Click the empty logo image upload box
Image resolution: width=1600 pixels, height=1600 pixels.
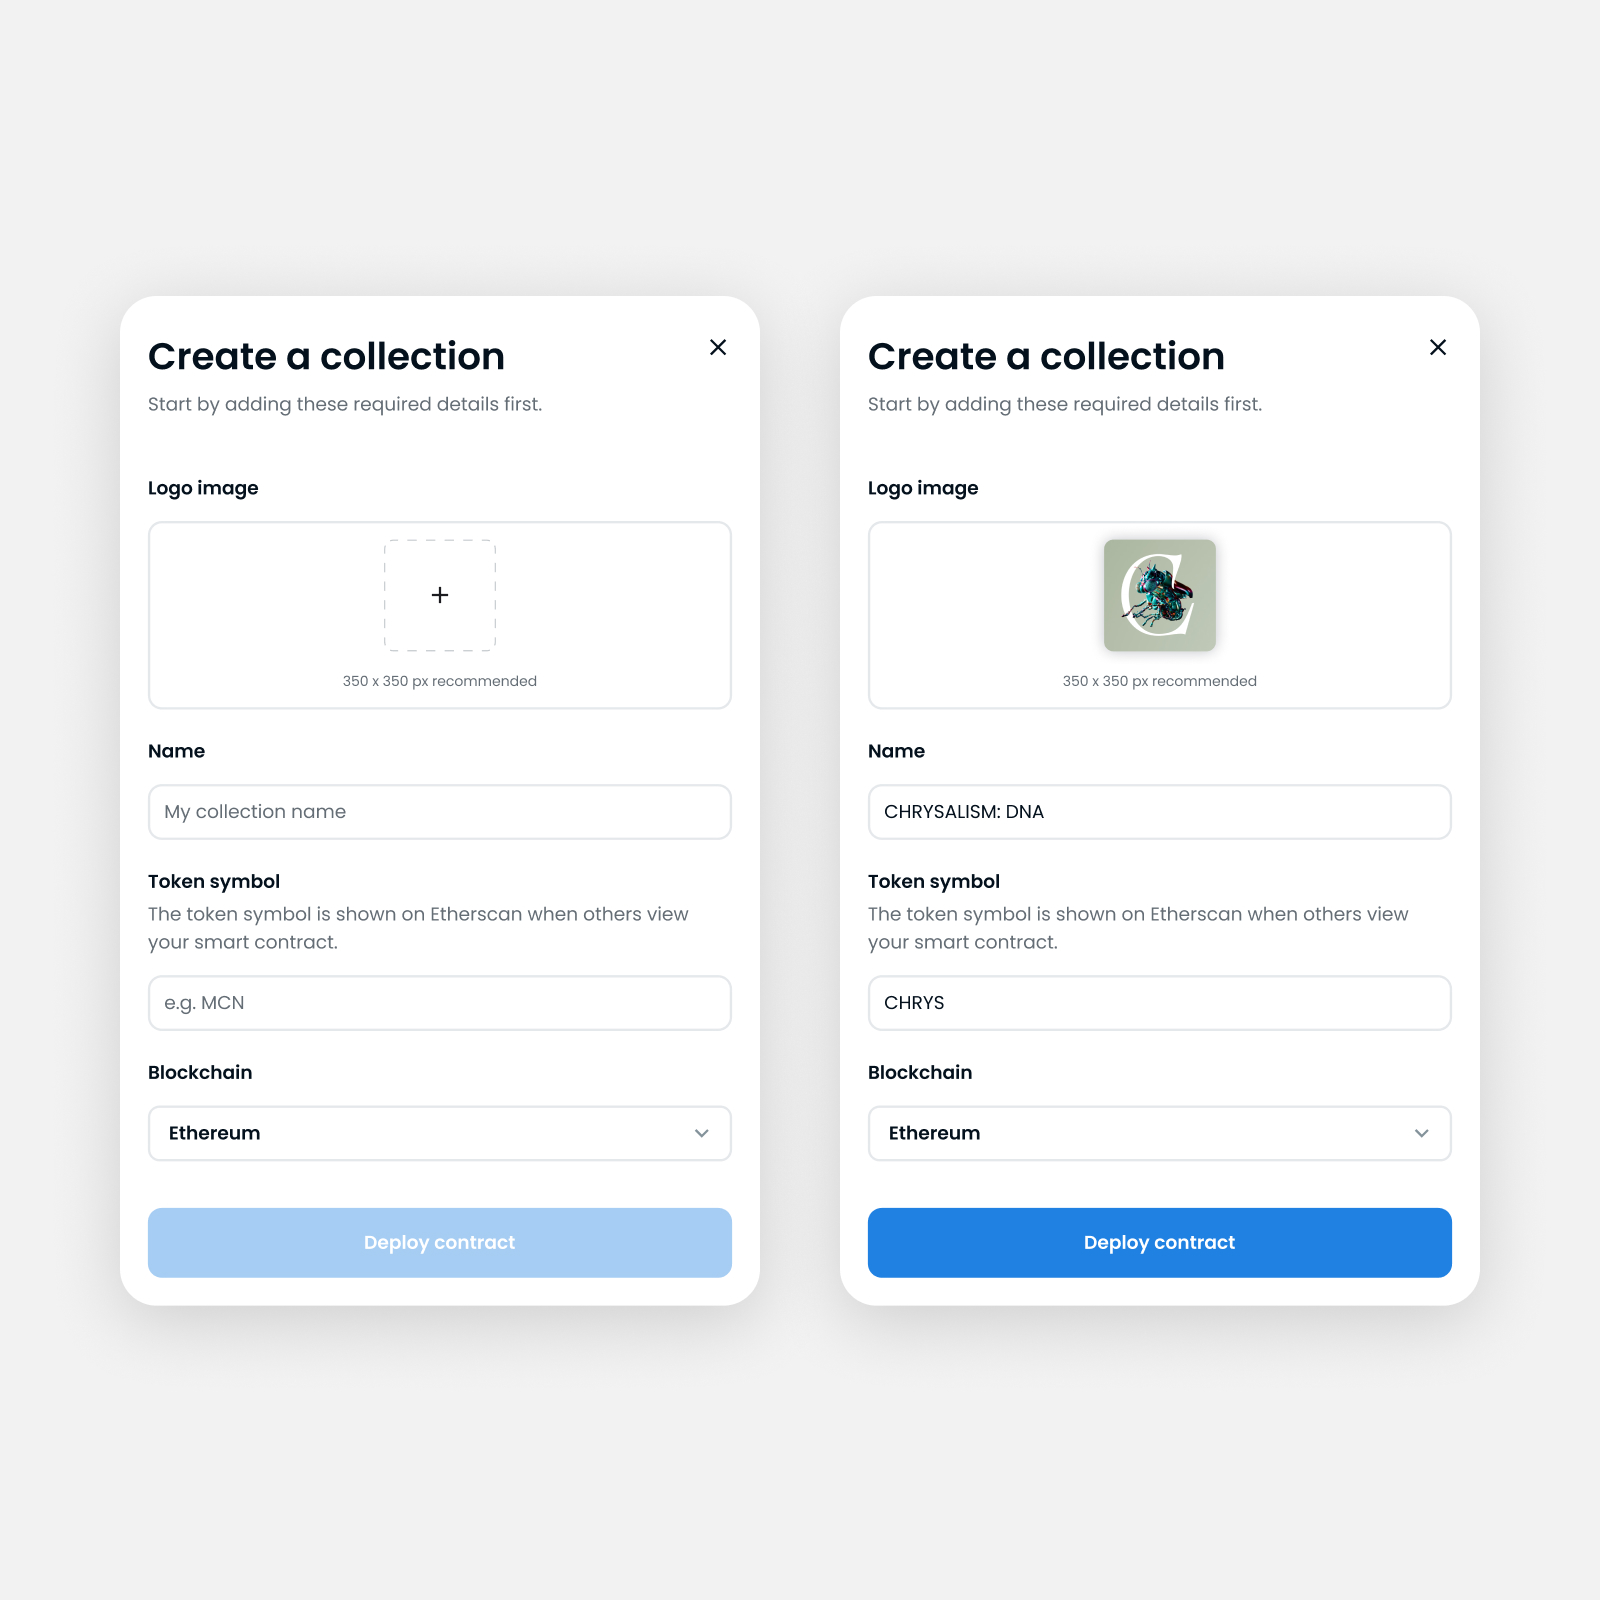tap(440, 615)
